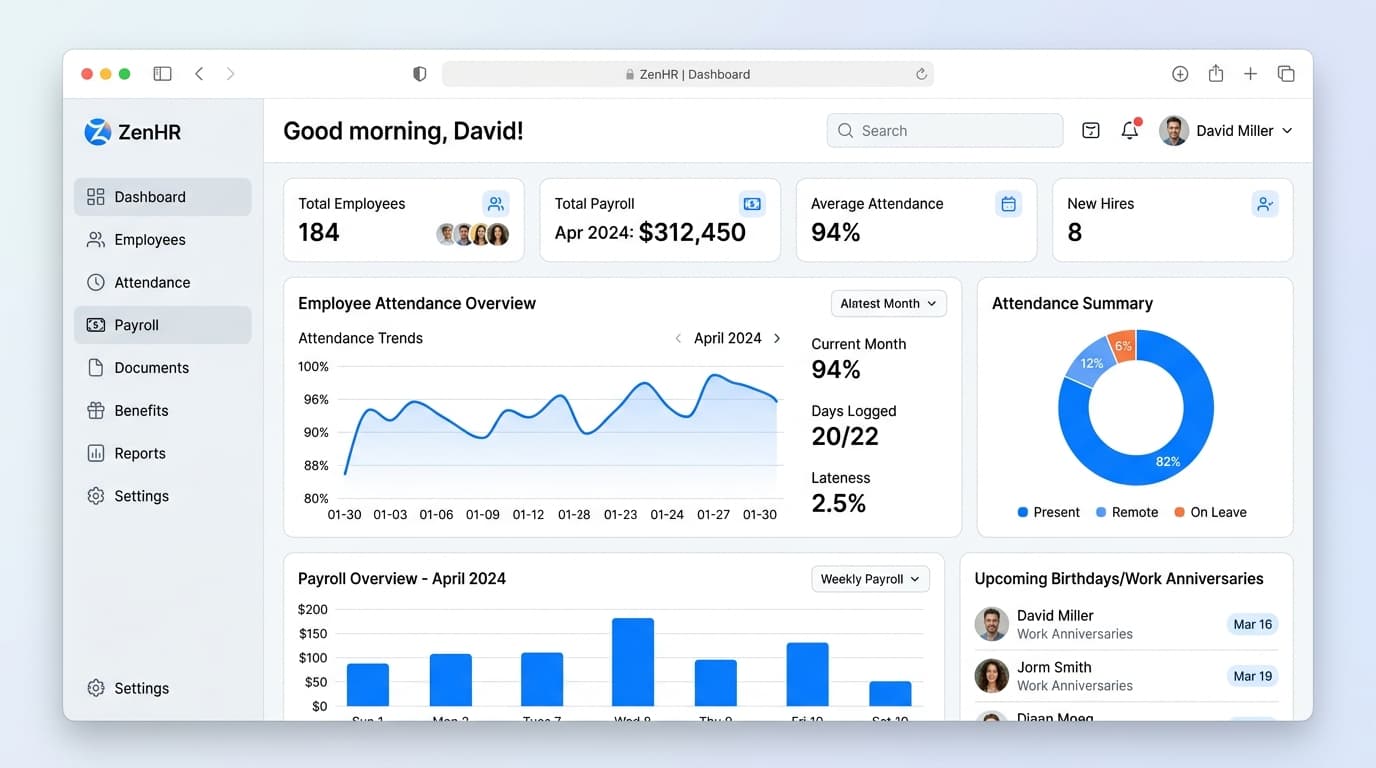
Task: Go to the month before April 2024
Action: (678, 339)
